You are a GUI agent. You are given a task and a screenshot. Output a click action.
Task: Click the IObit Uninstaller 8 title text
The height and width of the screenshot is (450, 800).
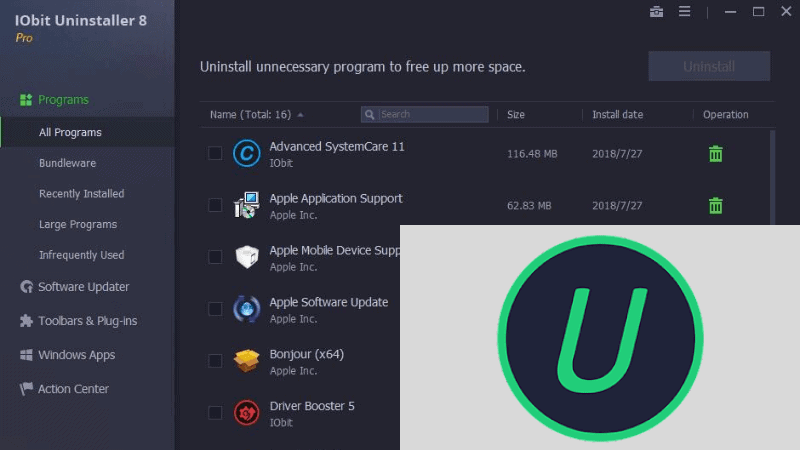pyautogui.click(x=81, y=20)
